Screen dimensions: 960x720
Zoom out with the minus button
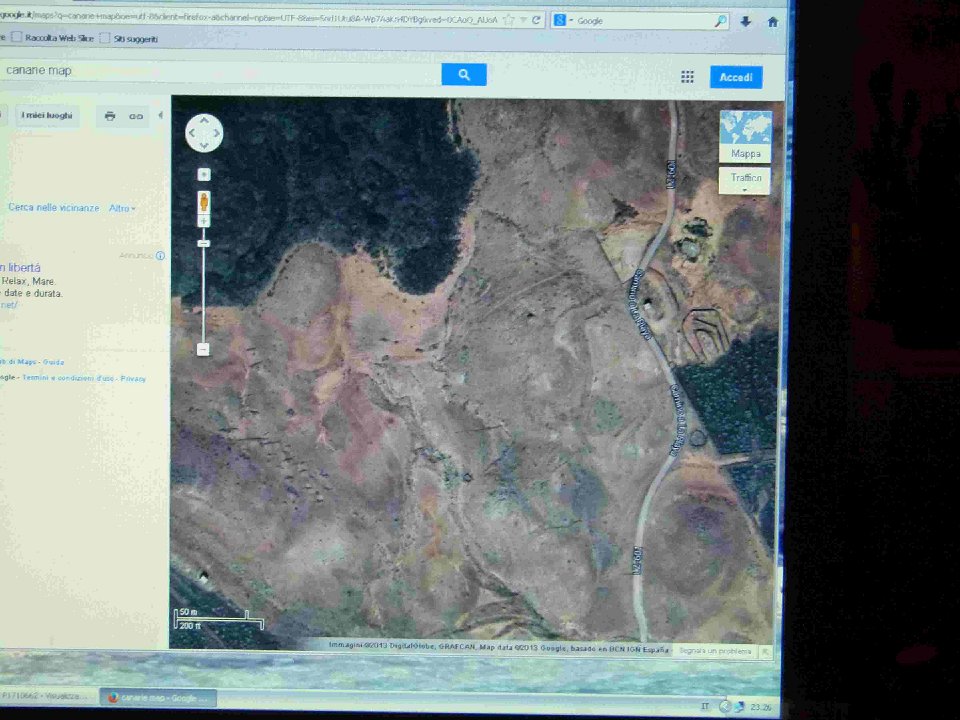[203, 349]
